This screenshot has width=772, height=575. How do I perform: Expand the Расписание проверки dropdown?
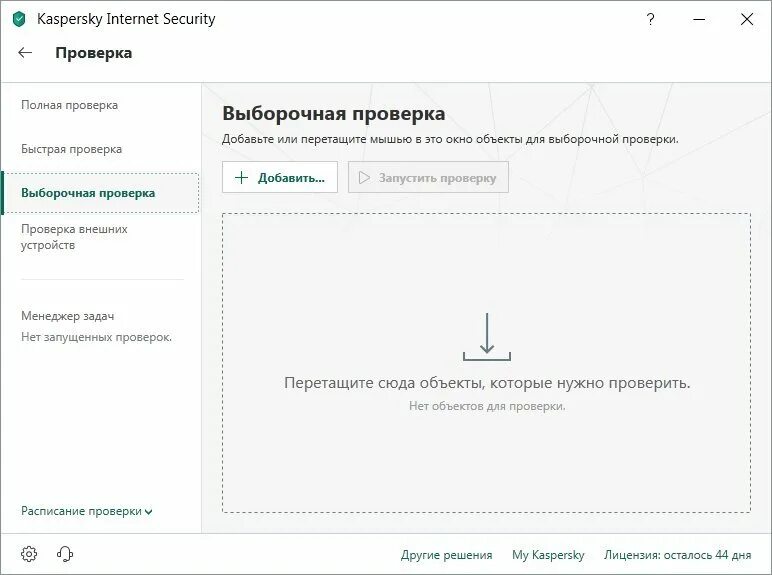coord(87,511)
